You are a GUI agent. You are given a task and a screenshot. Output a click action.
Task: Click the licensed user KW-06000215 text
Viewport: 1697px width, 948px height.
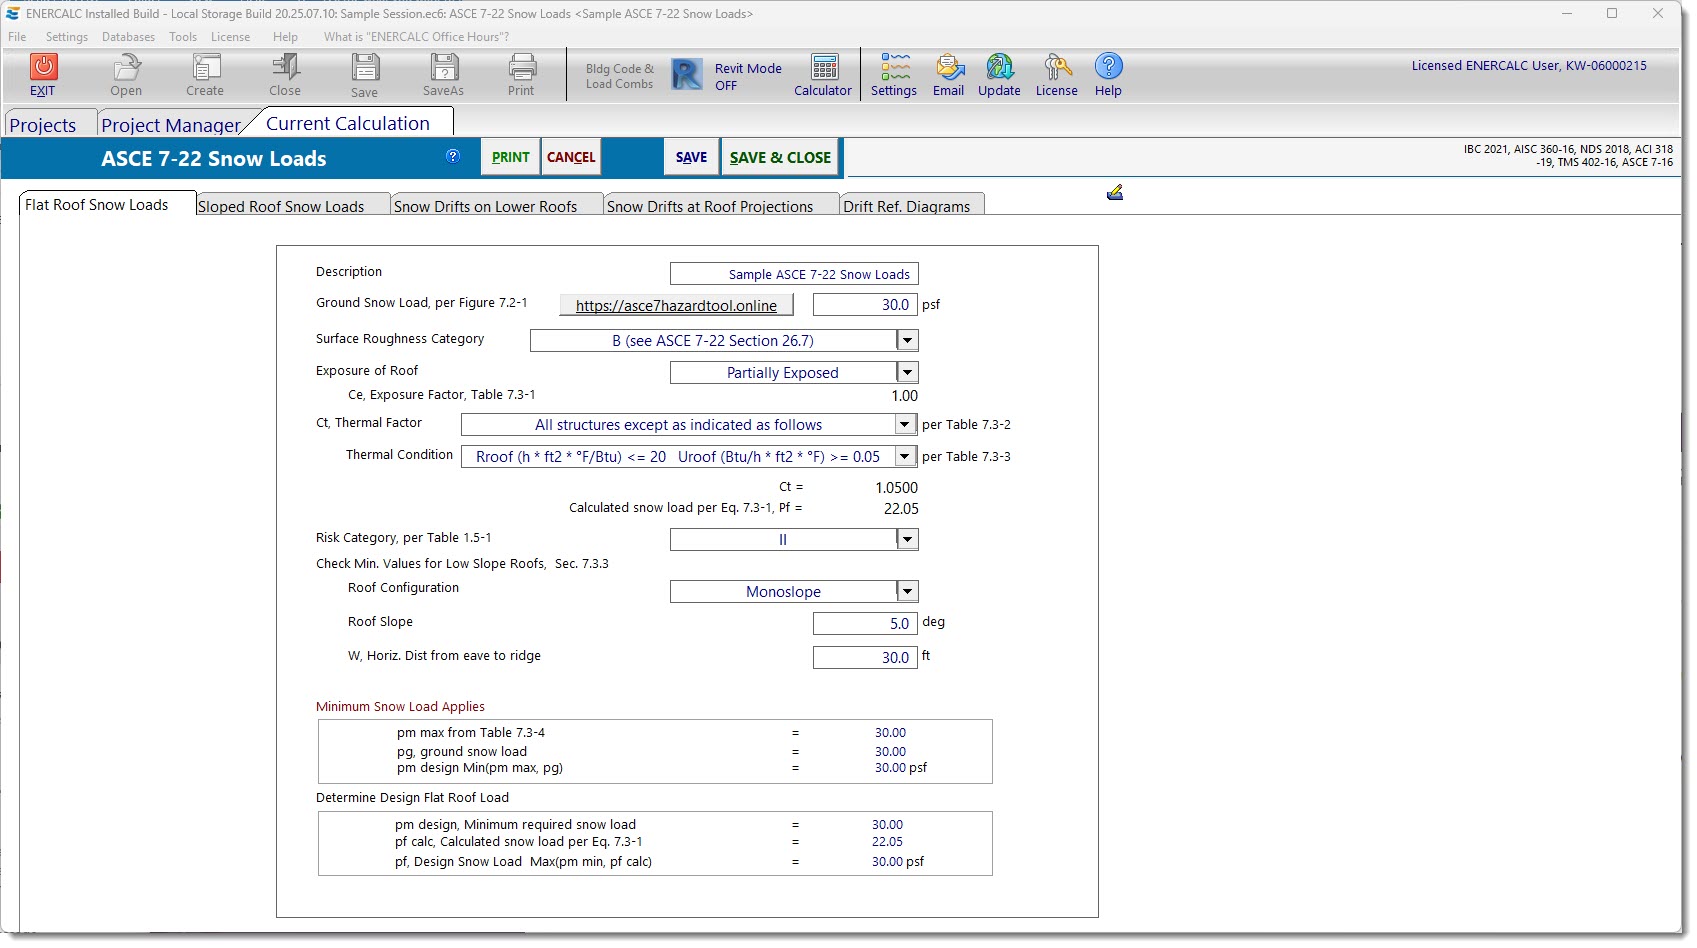point(1529,66)
